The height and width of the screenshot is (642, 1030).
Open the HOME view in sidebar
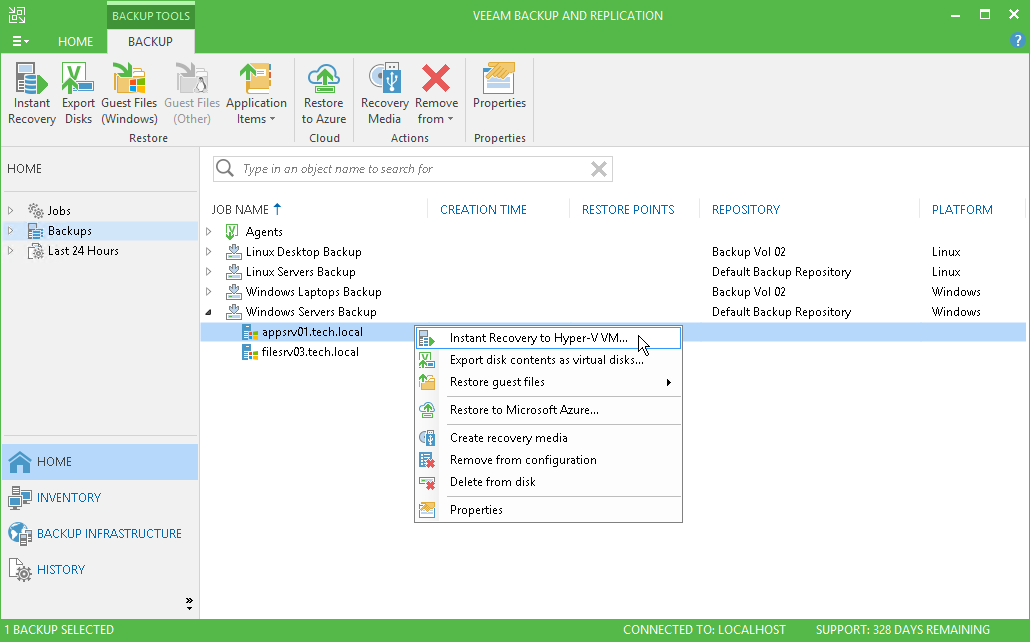click(100, 462)
